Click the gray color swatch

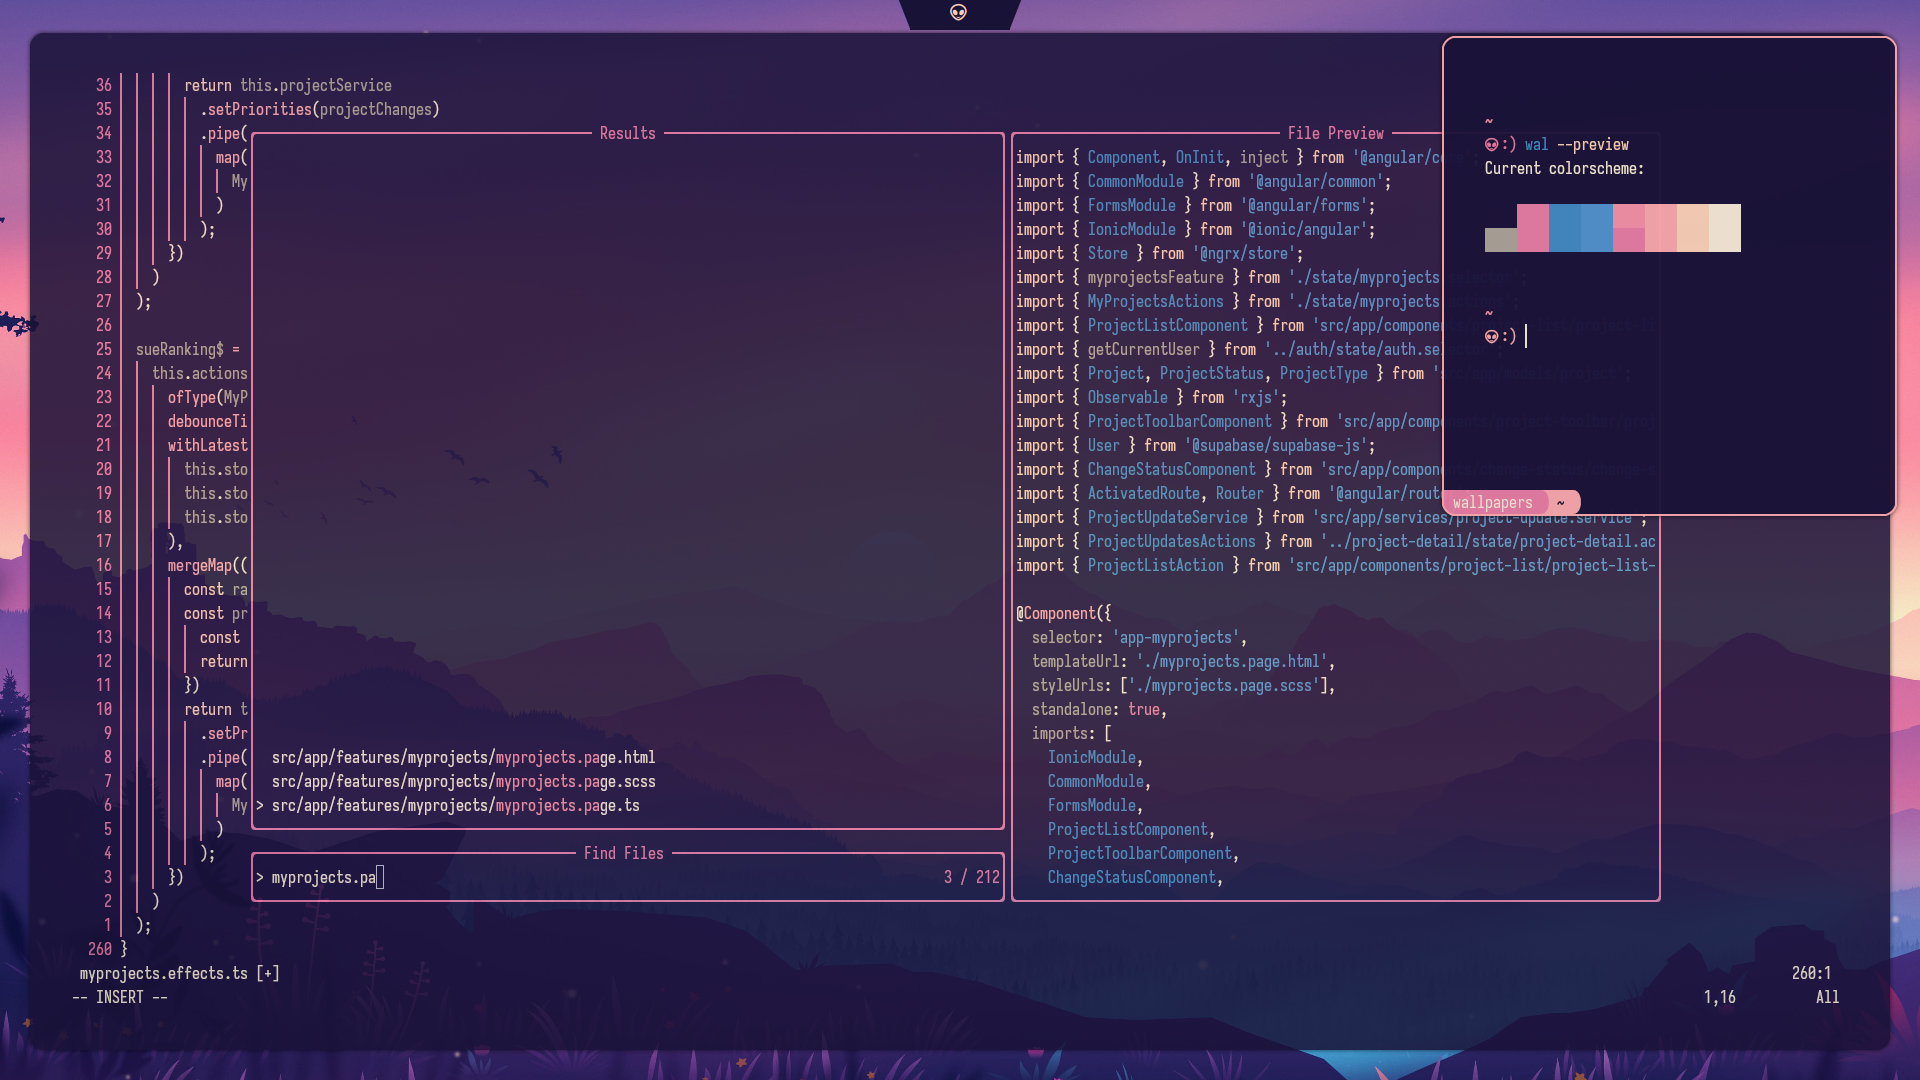(1500, 240)
